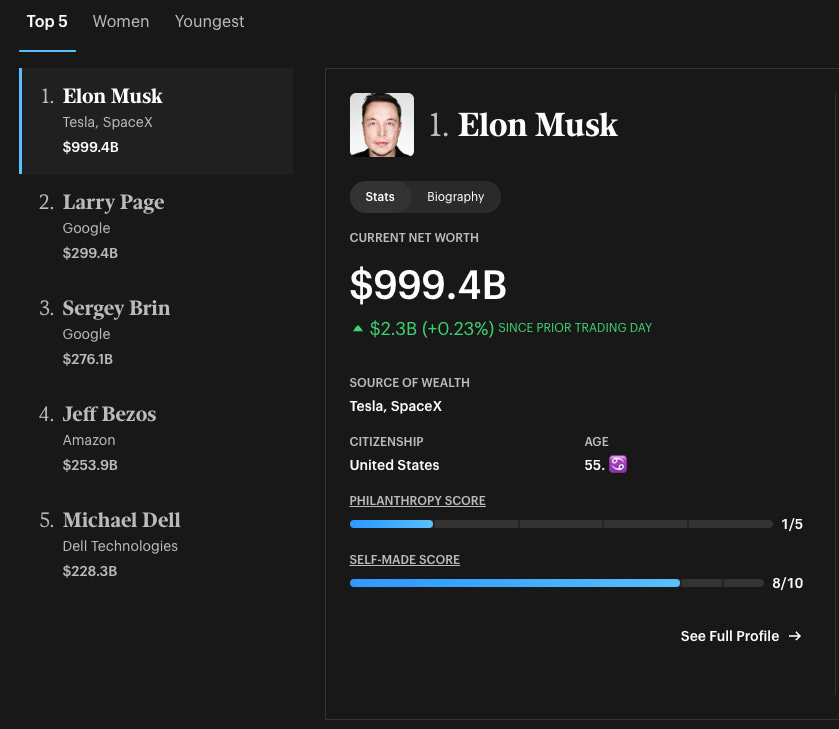Open the Self-Made Score explanation link
The width and height of the screenshot is (839, 729).
[x=405, y=559]
